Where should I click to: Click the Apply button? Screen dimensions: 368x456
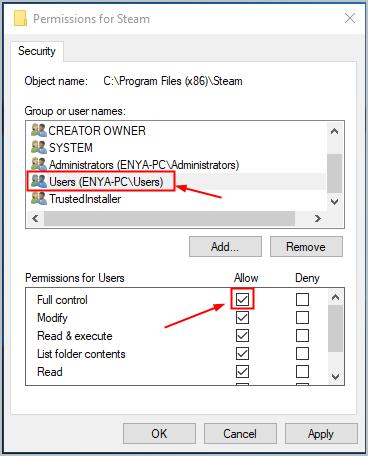pyautogui.click(x=321, y=434)
